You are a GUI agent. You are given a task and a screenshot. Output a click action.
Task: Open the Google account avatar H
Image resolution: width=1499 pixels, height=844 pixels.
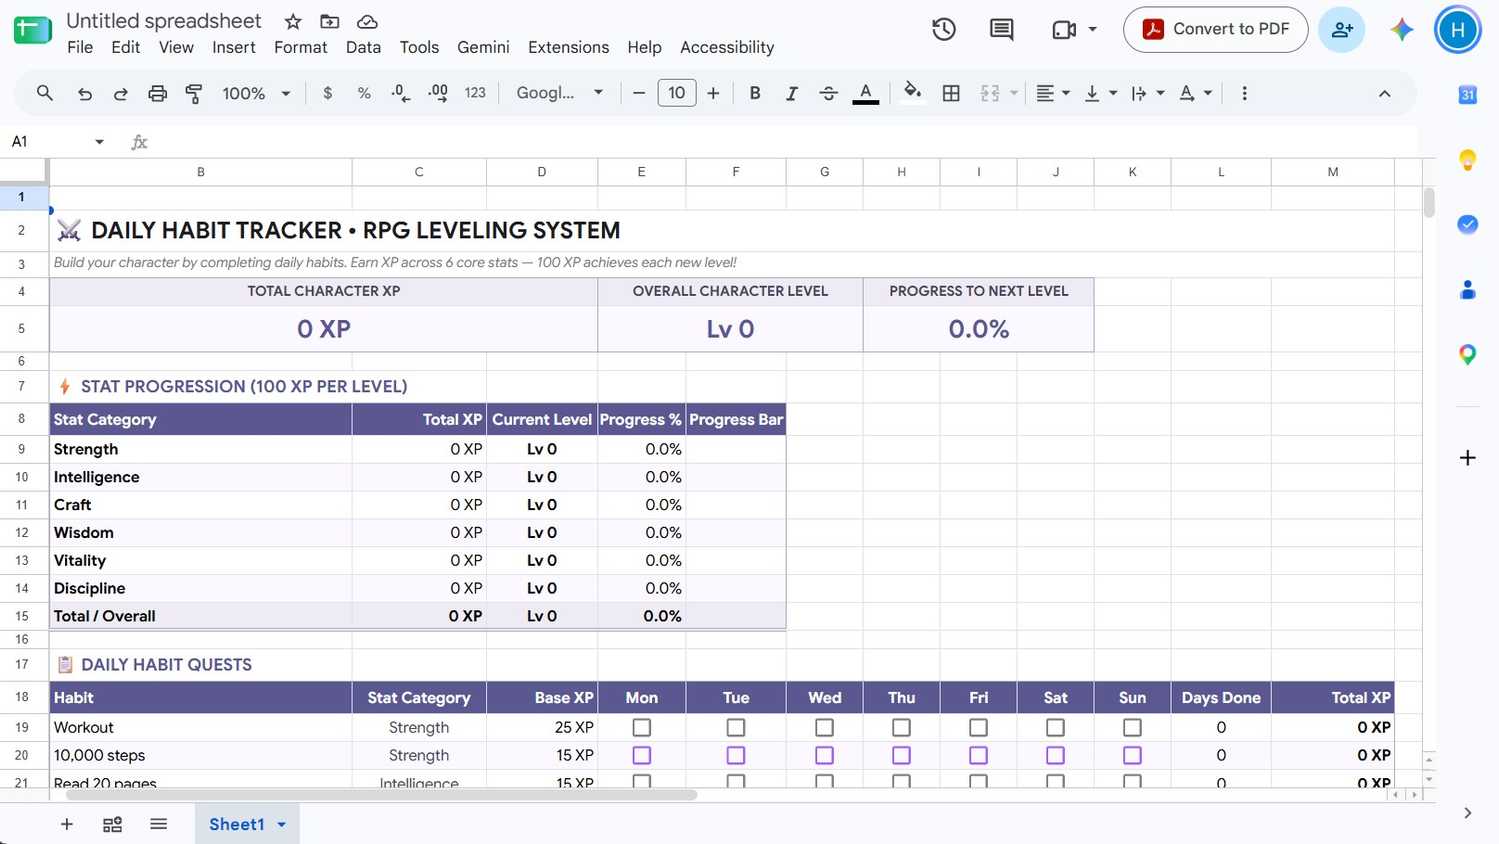[1457, 29]
